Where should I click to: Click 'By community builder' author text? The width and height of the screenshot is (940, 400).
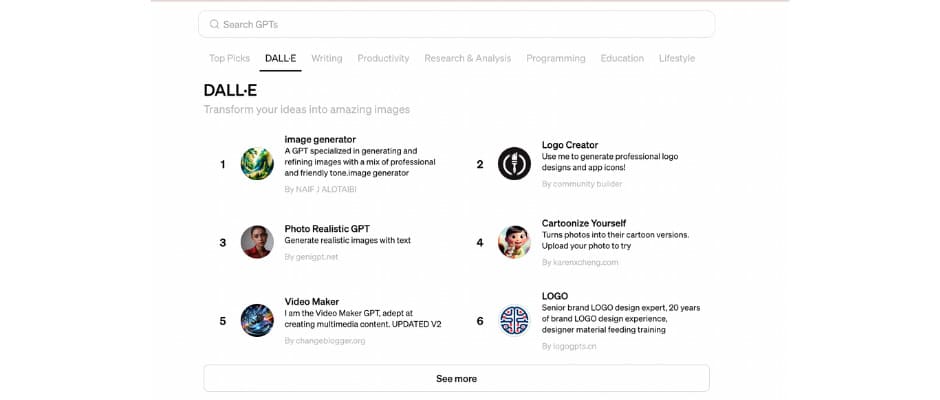point(582,184)
